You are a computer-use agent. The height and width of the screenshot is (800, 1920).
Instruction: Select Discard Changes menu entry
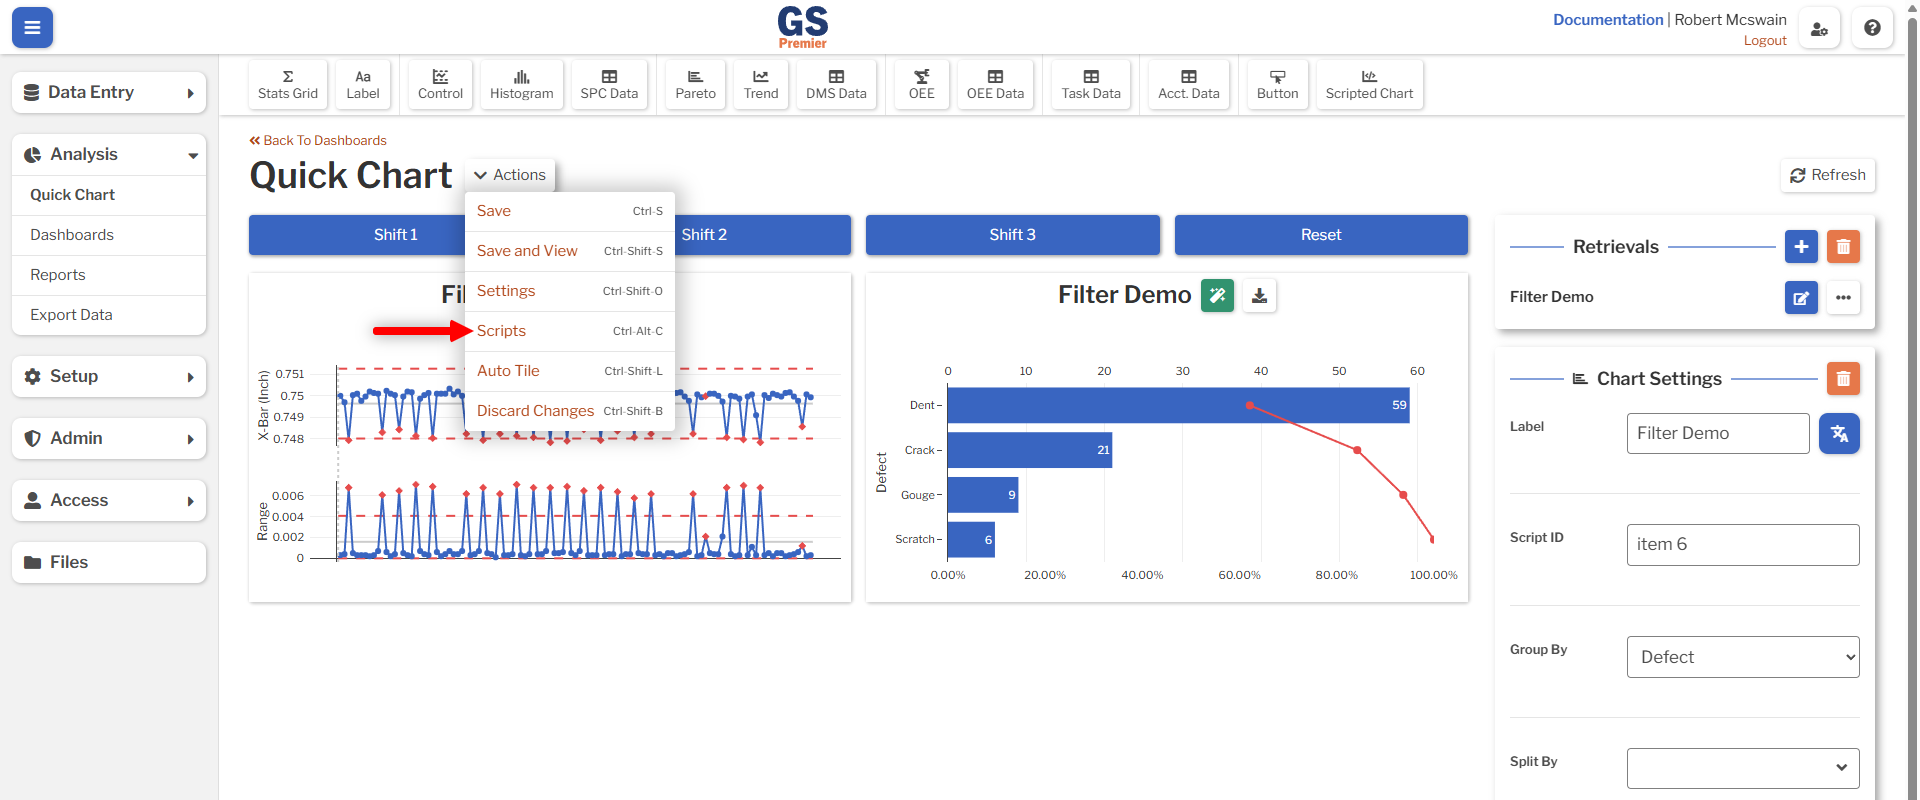coord(570,411)
